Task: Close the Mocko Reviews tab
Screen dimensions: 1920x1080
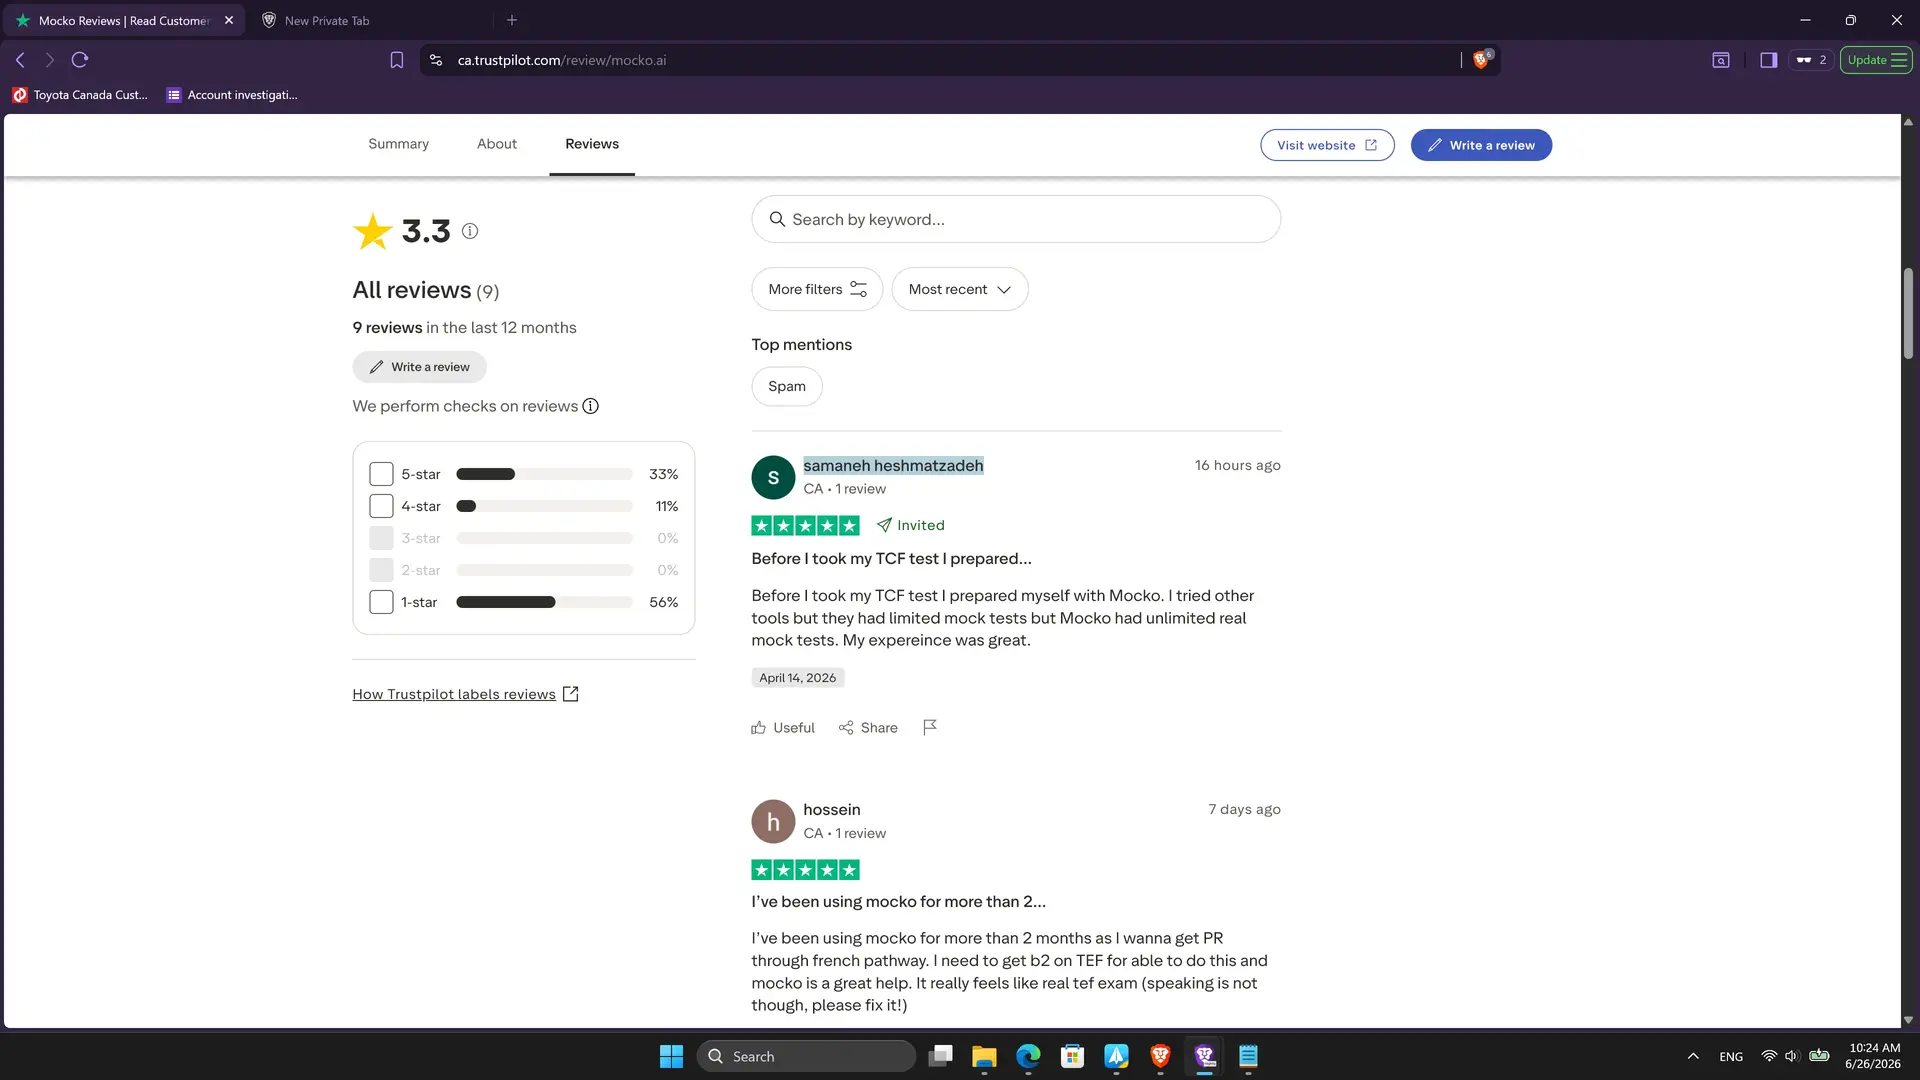Action: 229,20
